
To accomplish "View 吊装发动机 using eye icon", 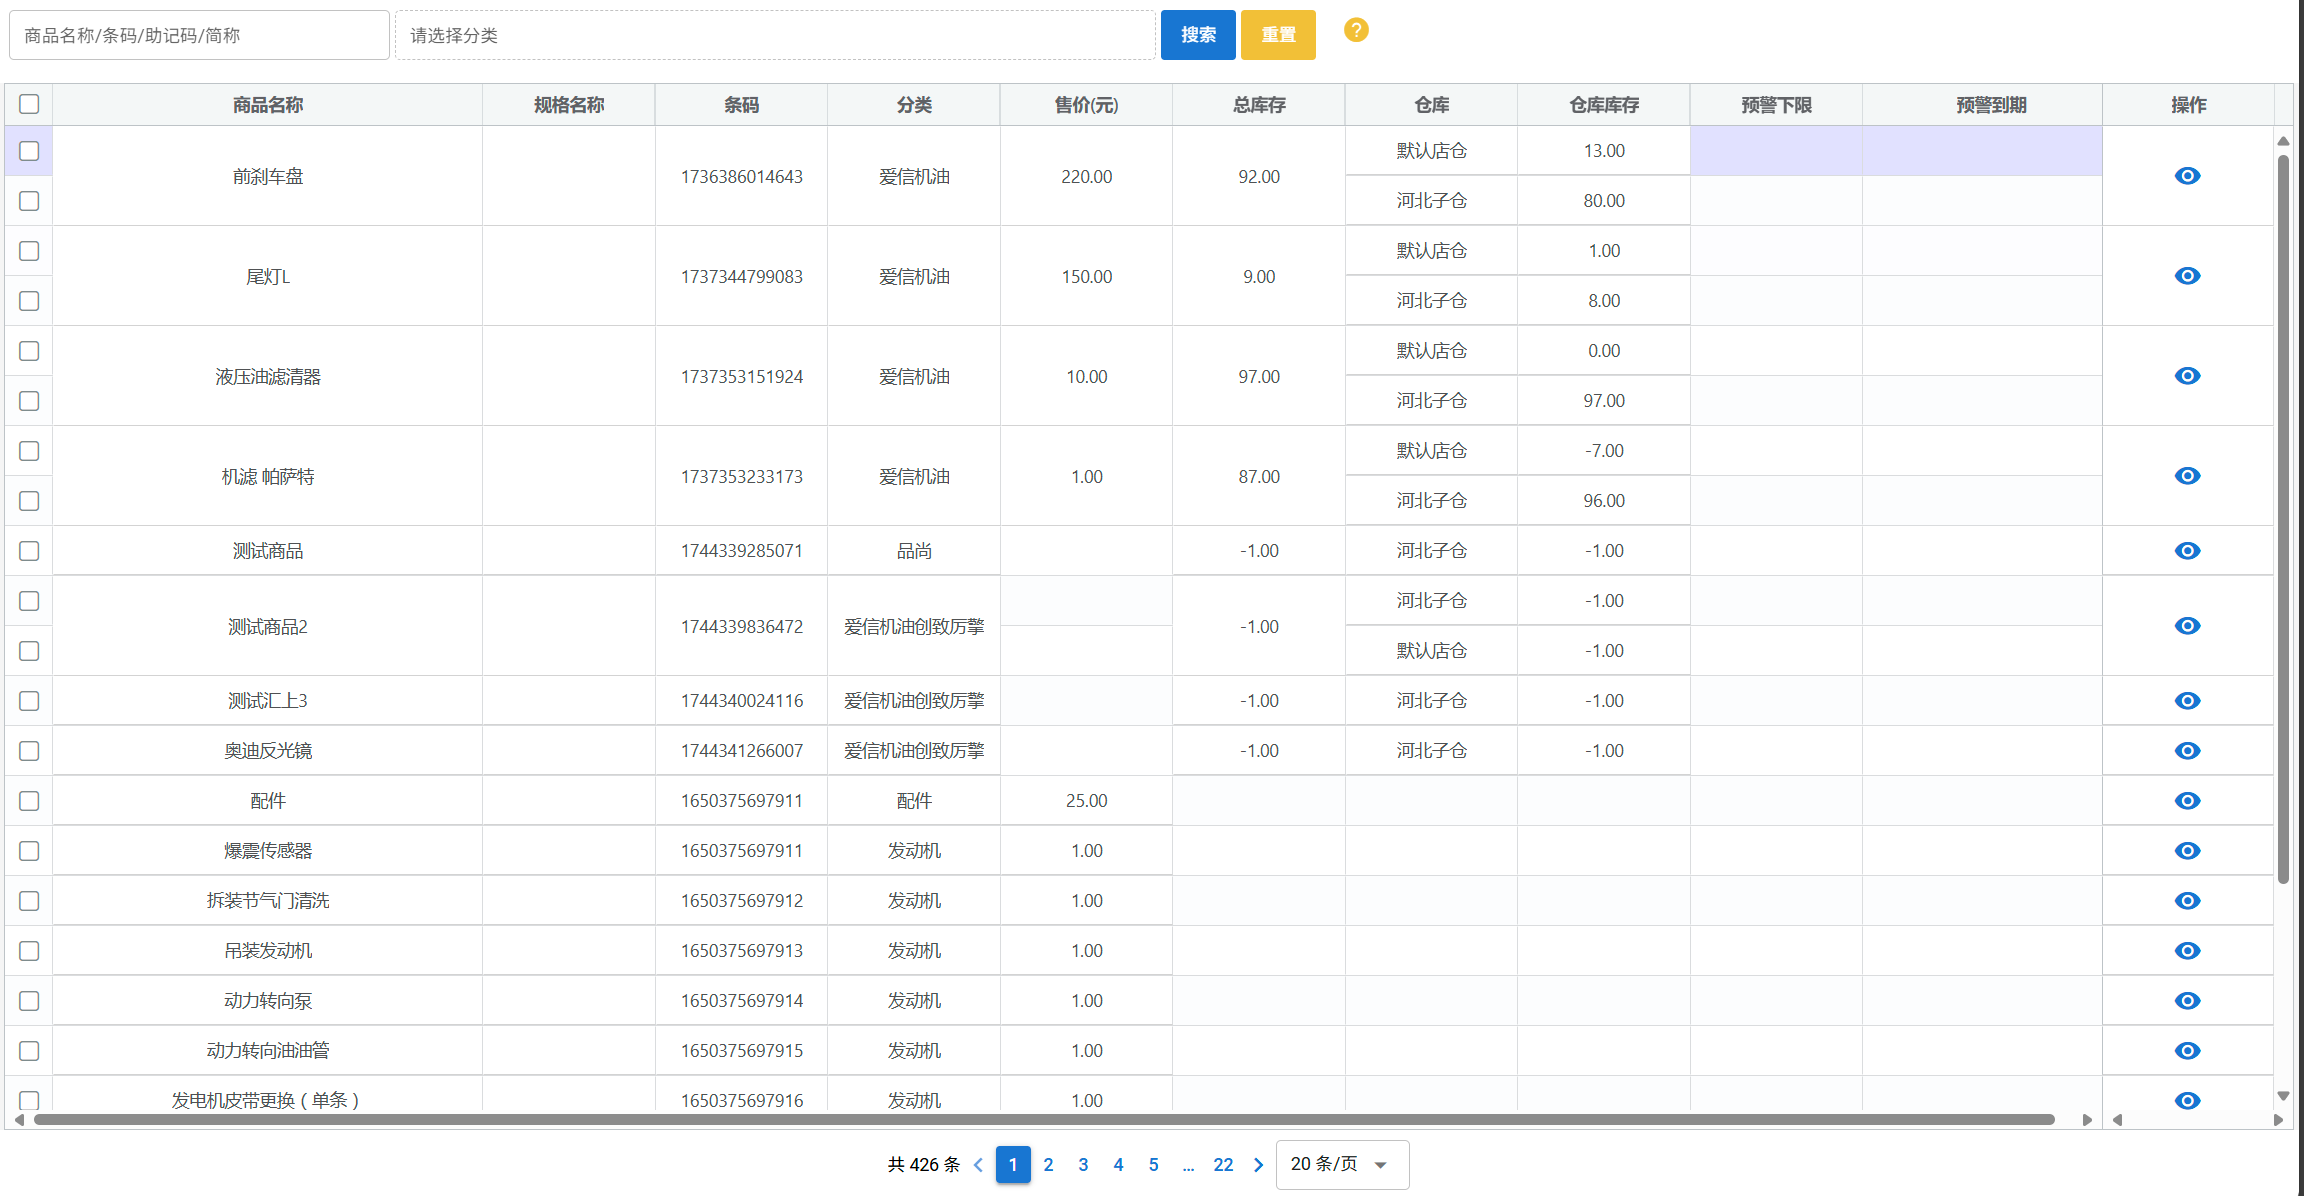I will click(x=2187, y=951).
